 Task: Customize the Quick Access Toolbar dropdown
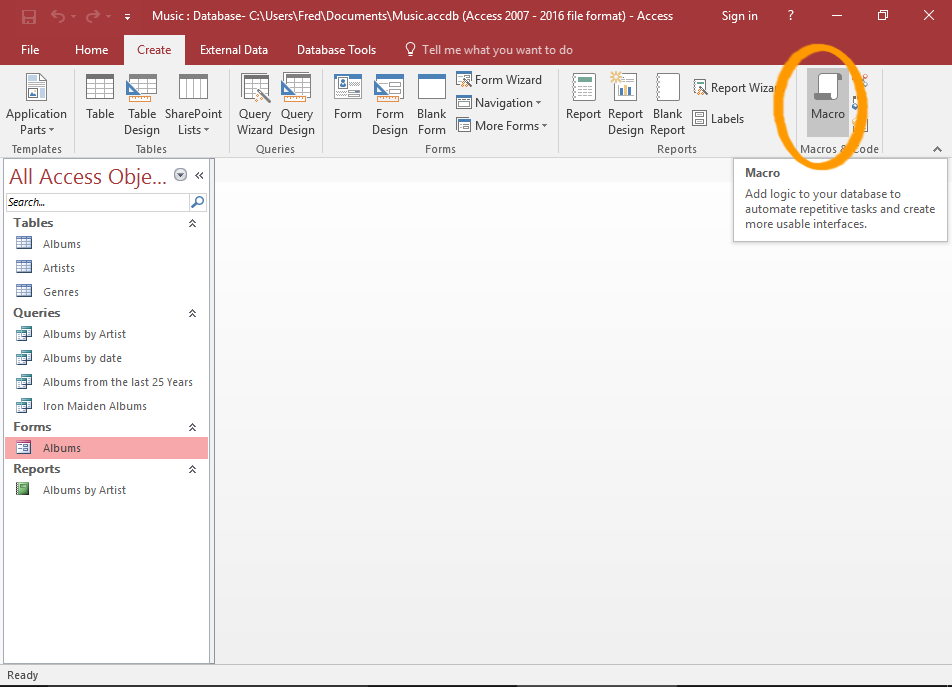click(x=127, y=17)
